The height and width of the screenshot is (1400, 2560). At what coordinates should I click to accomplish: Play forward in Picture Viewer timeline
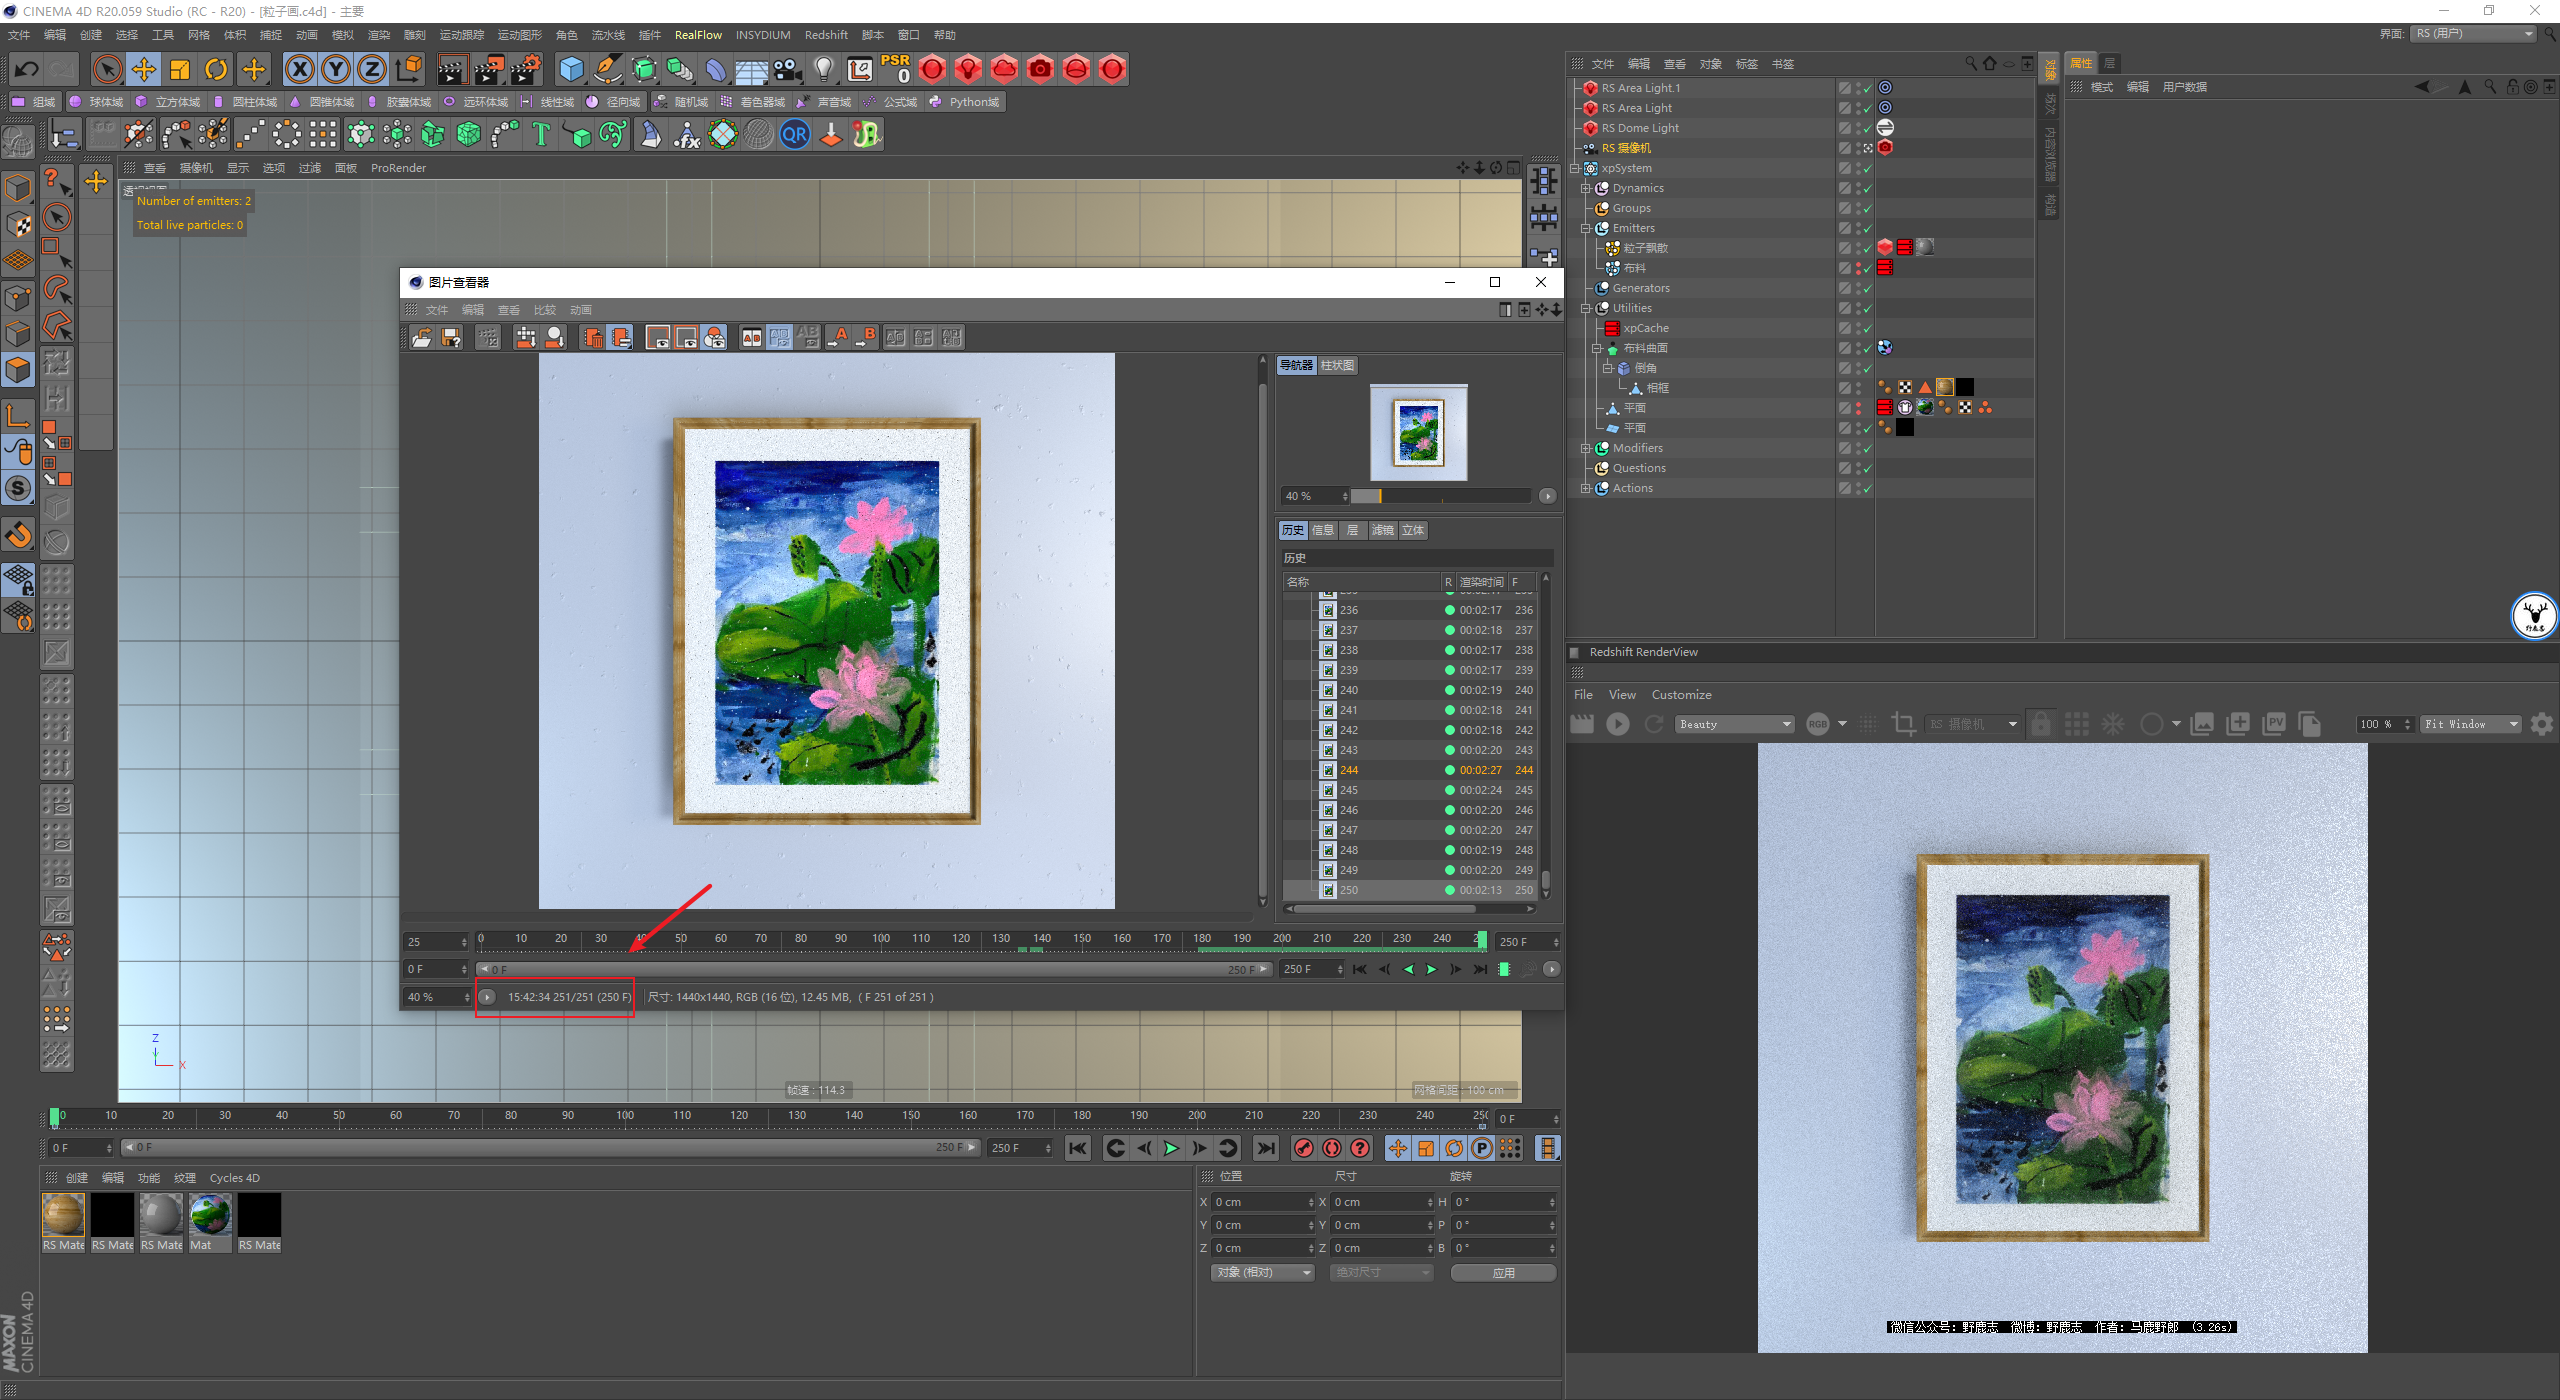click(1432, 969)
